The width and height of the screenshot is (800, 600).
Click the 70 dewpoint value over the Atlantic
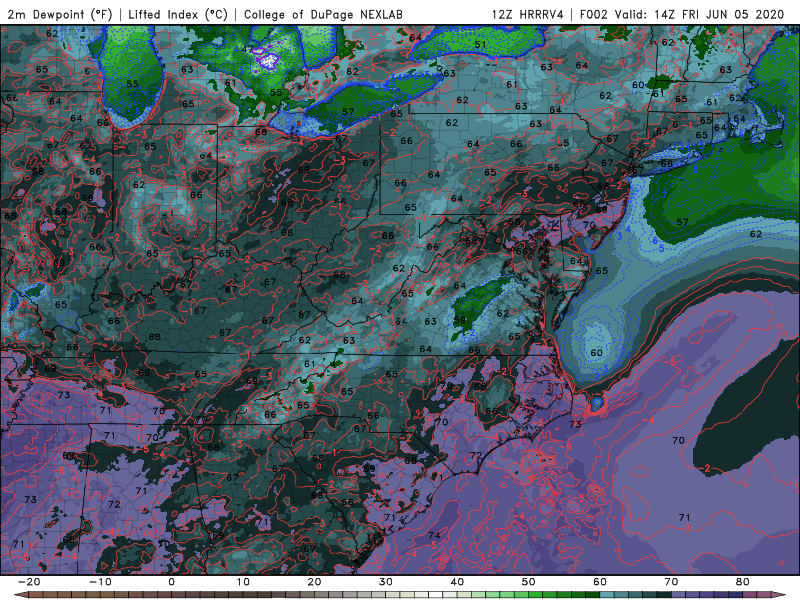[678, 440]
